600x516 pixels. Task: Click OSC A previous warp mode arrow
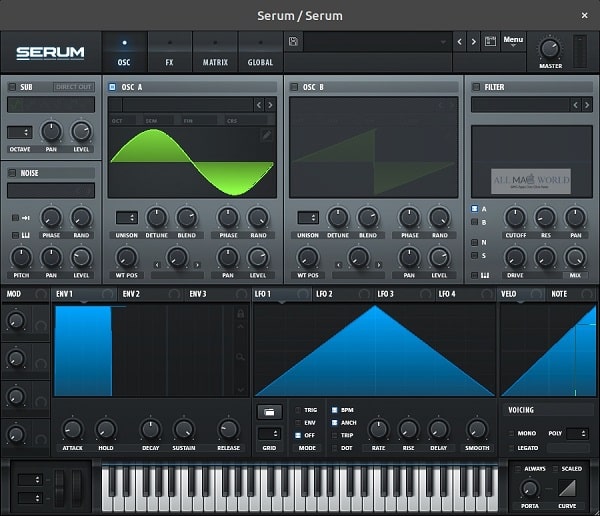tap(157, 265)
